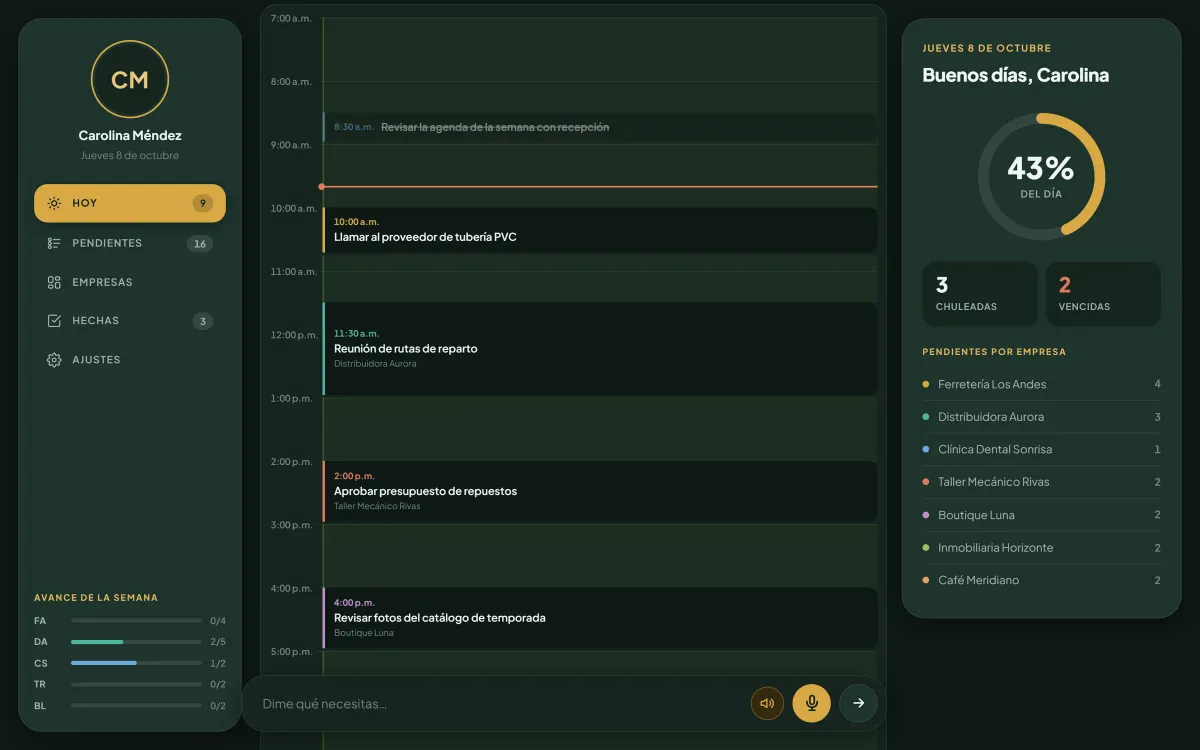Click the Avance de la semana heading

[96, 598]
